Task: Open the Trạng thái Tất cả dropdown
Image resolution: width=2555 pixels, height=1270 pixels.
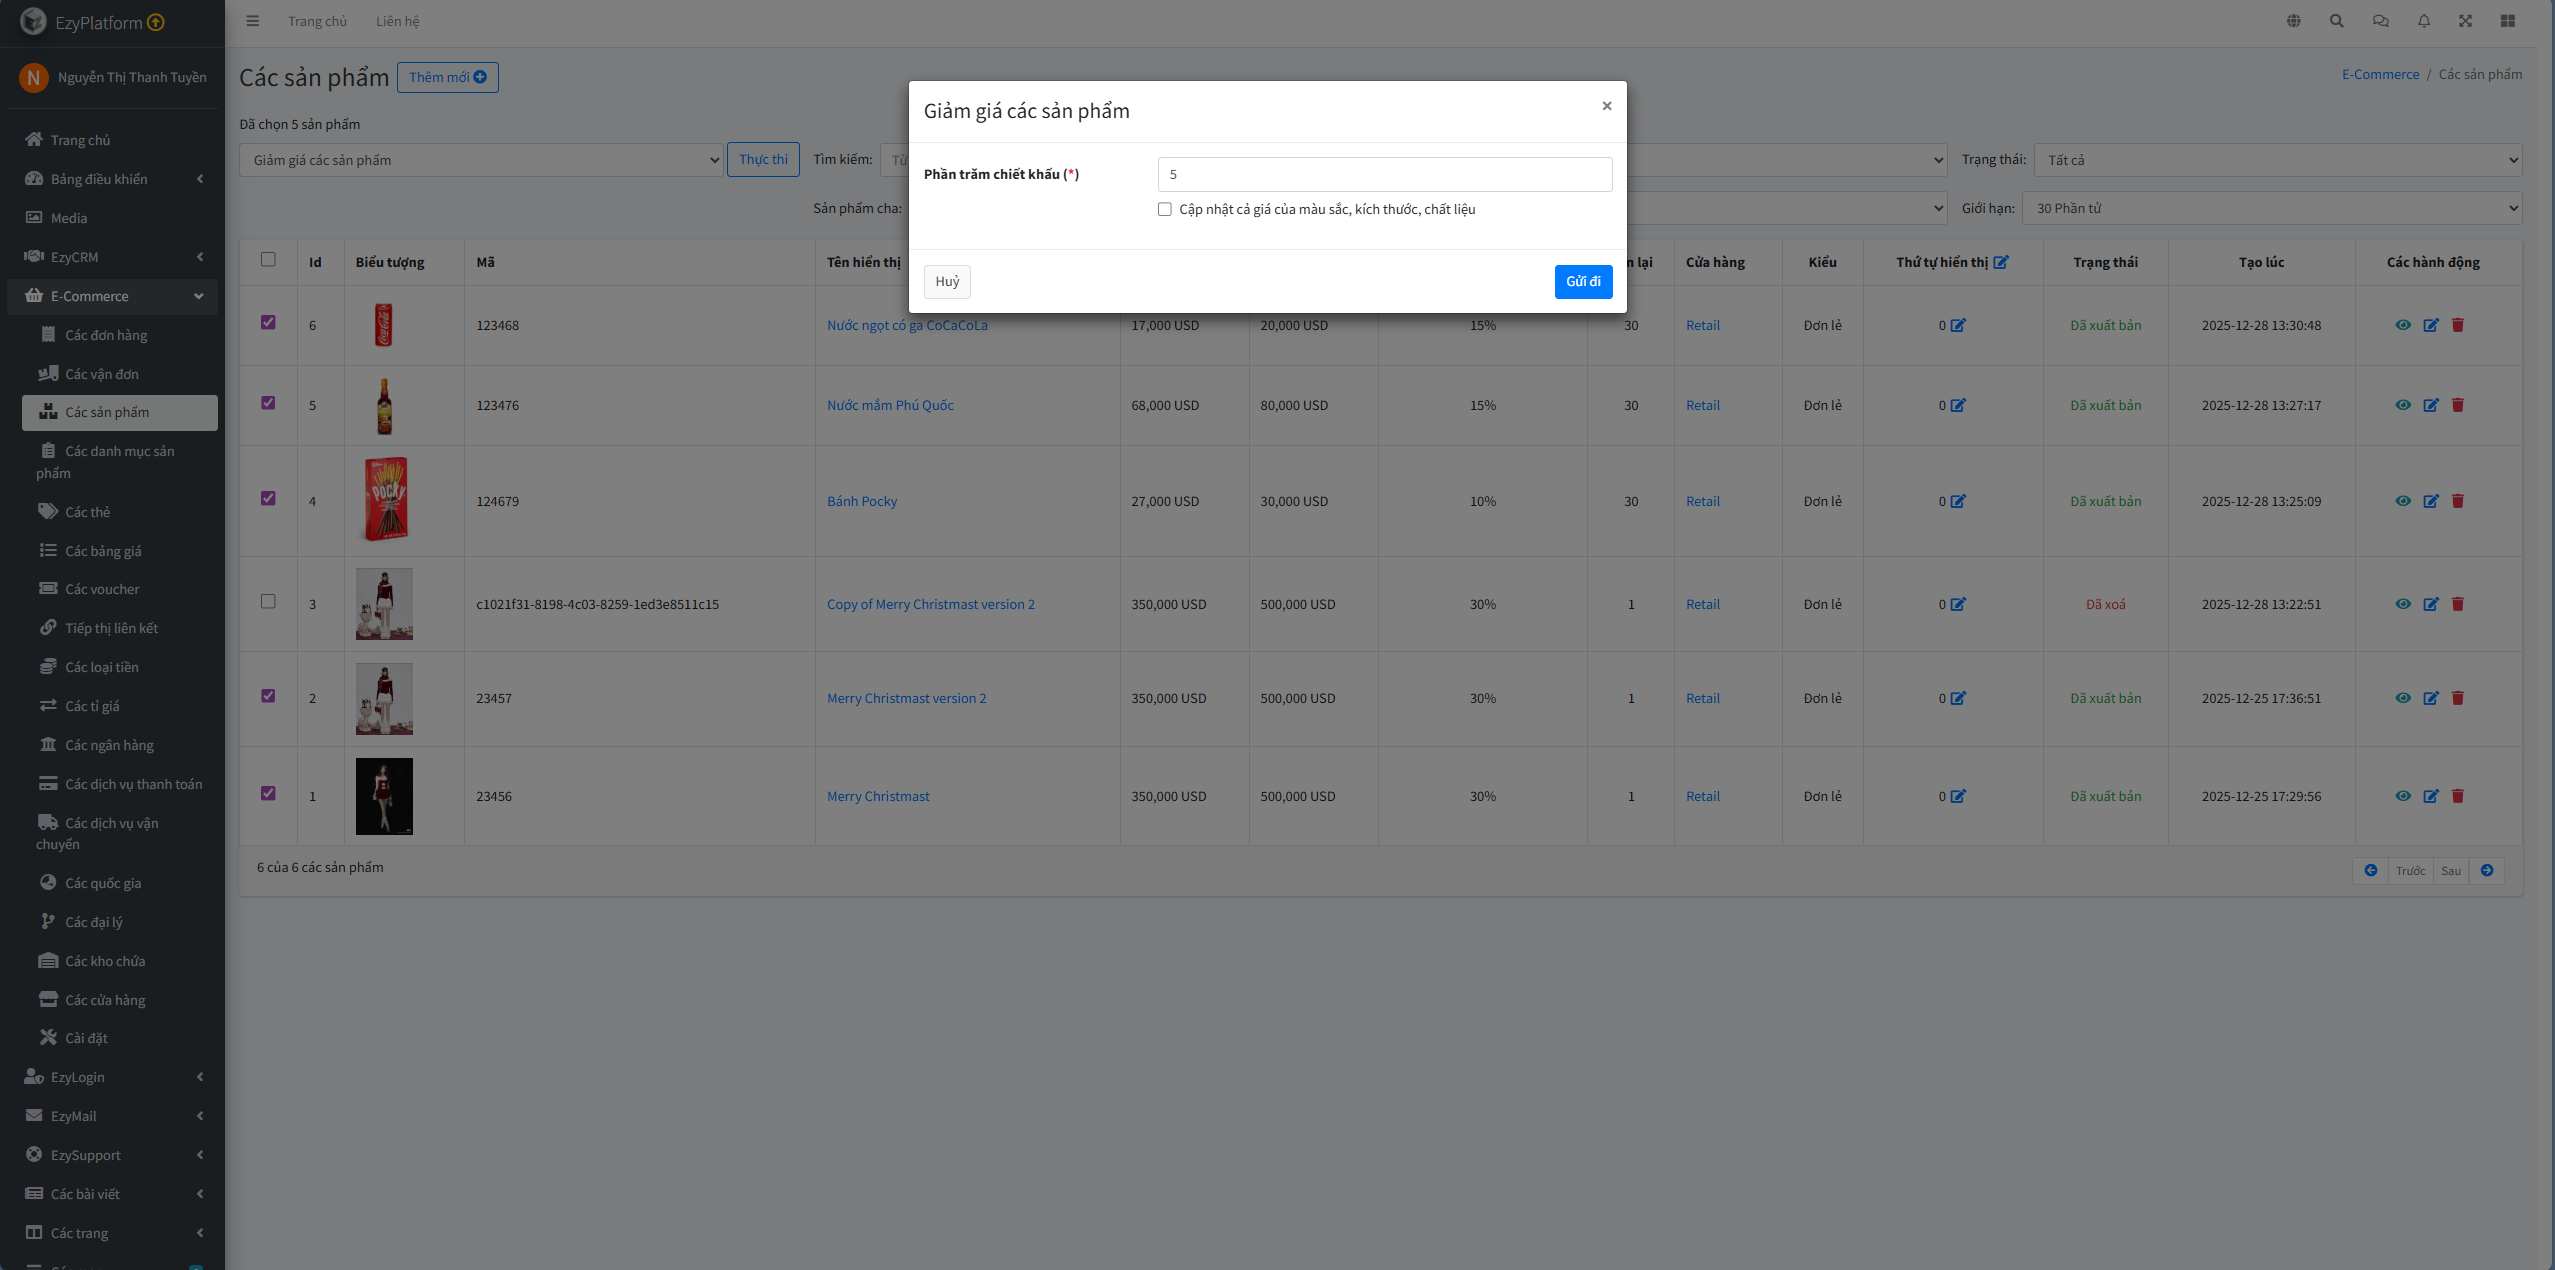Action: pos(2277,160)
